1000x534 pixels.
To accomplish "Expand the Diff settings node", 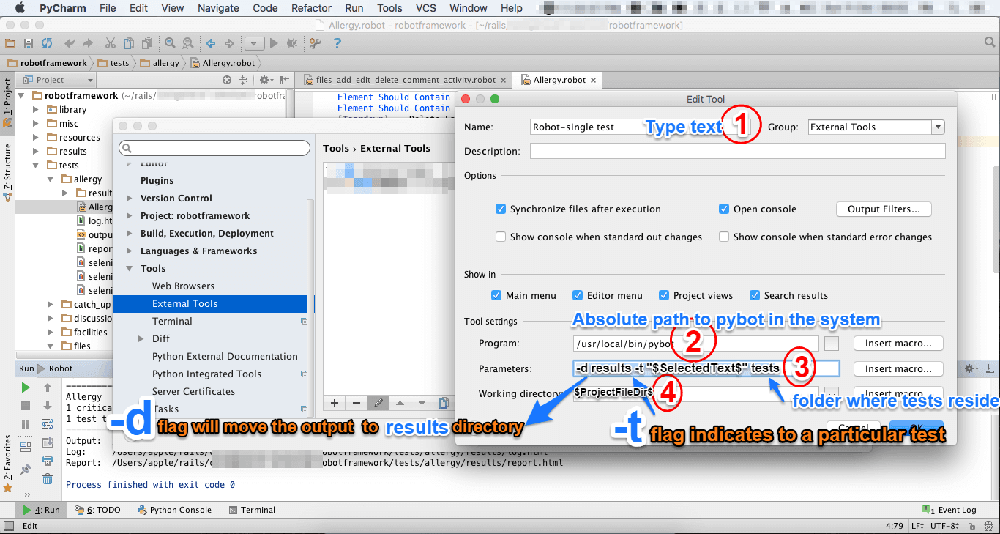I will (142, 339).
